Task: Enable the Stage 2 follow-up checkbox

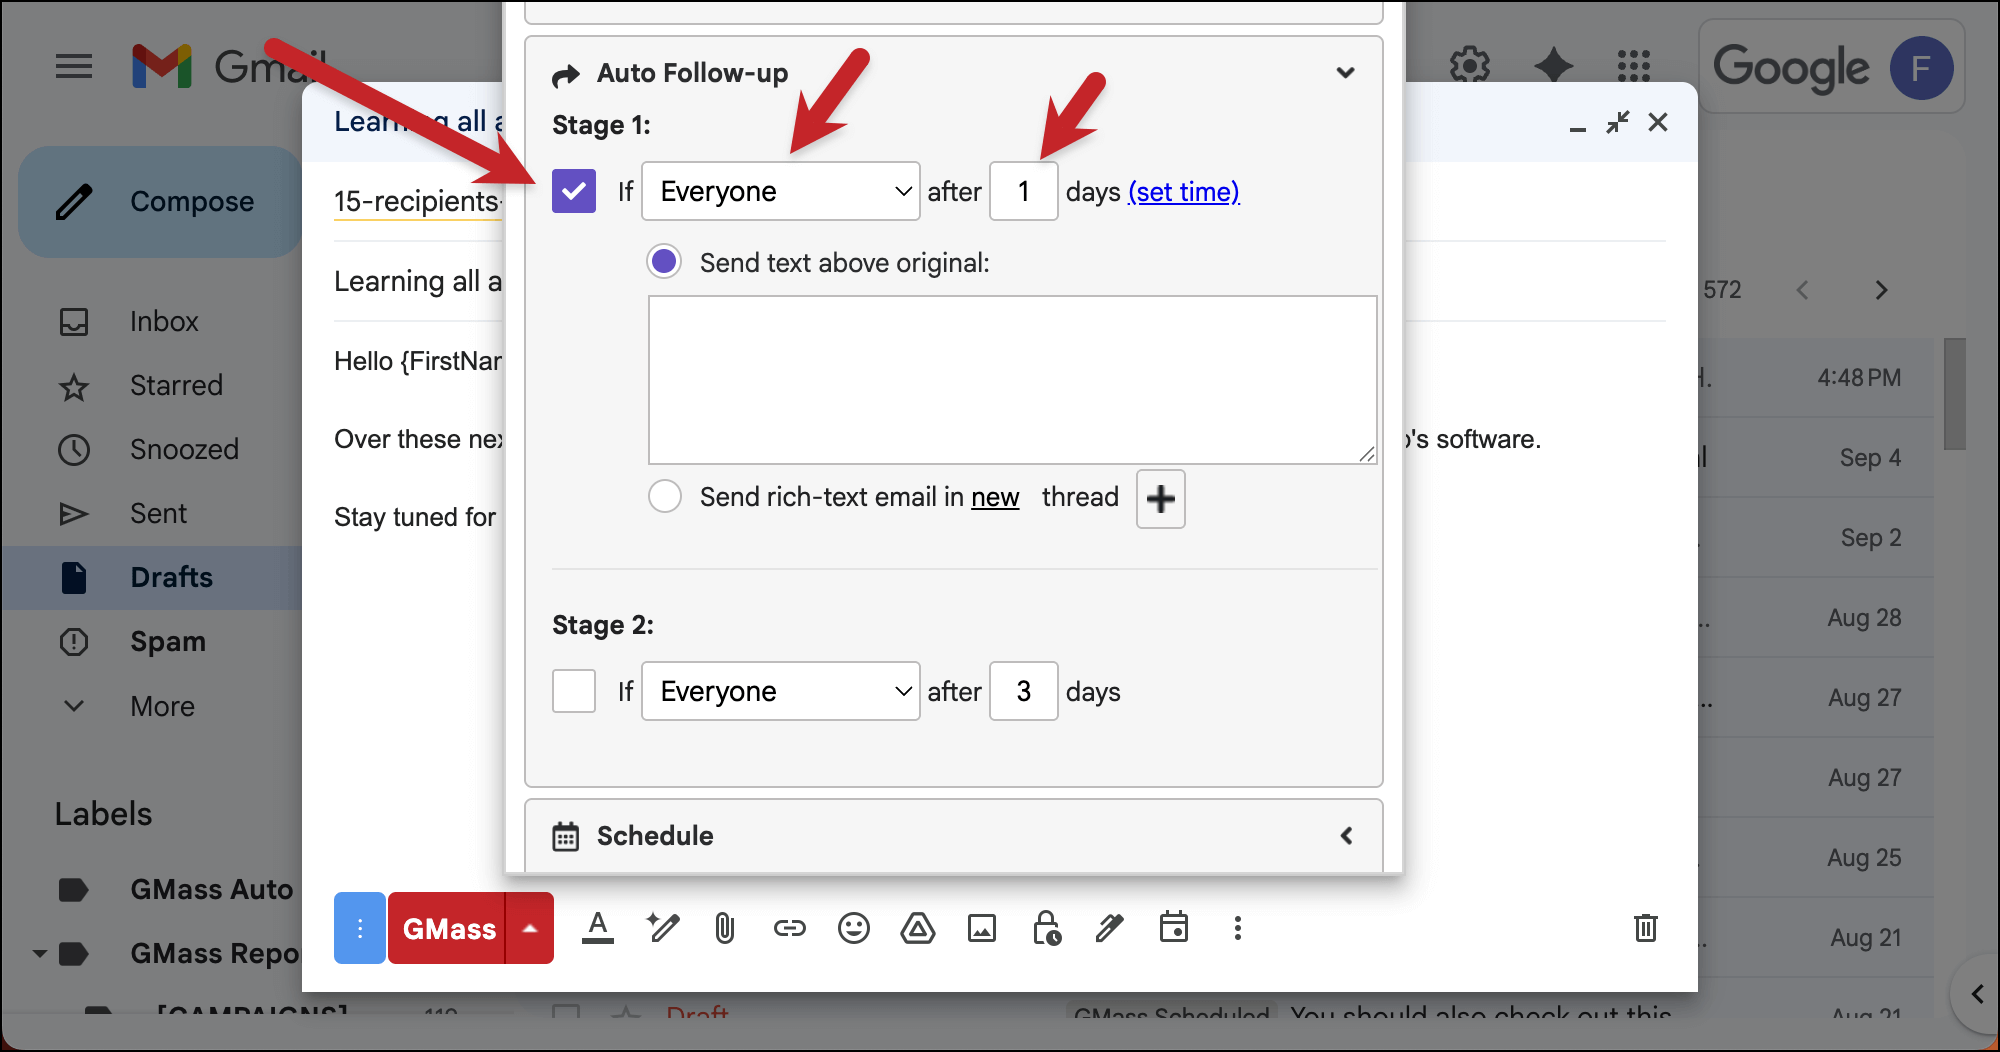Action: click(574, 691)
